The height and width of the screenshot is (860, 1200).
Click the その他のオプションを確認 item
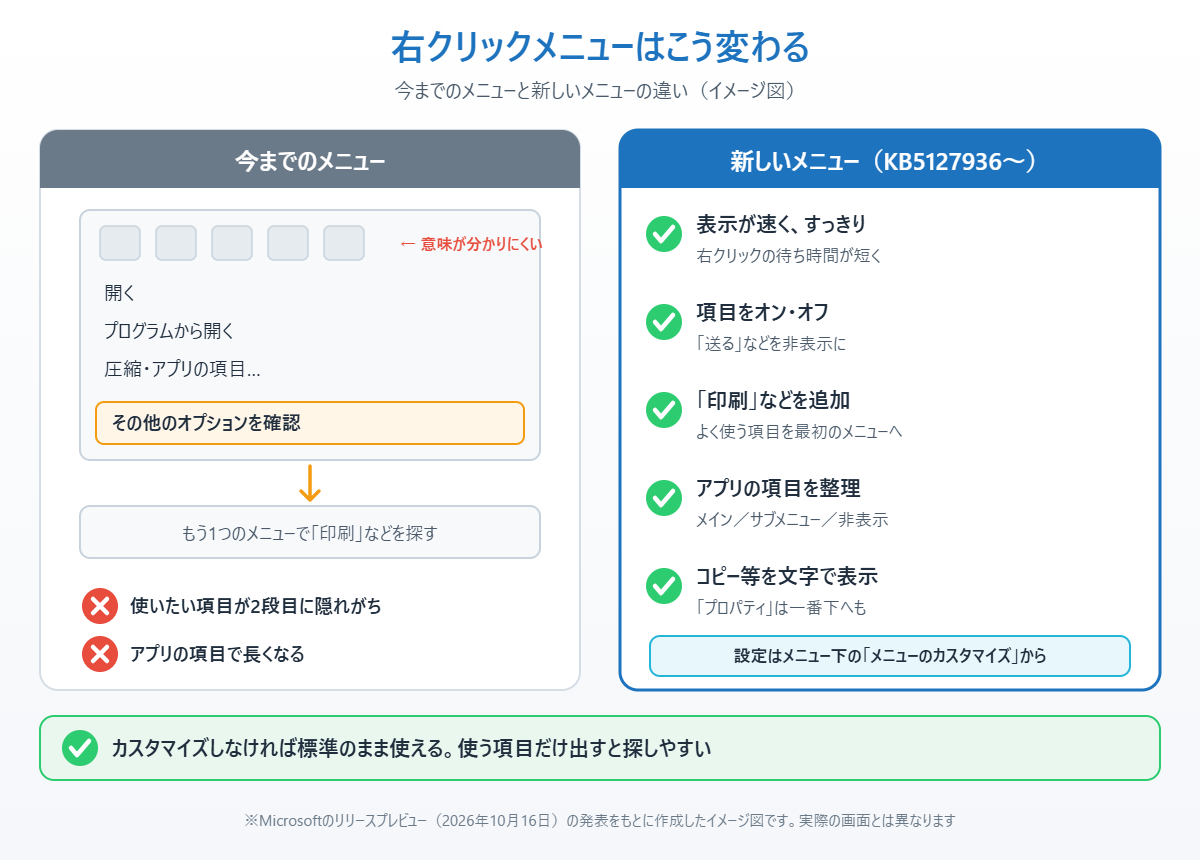[310, 423]
